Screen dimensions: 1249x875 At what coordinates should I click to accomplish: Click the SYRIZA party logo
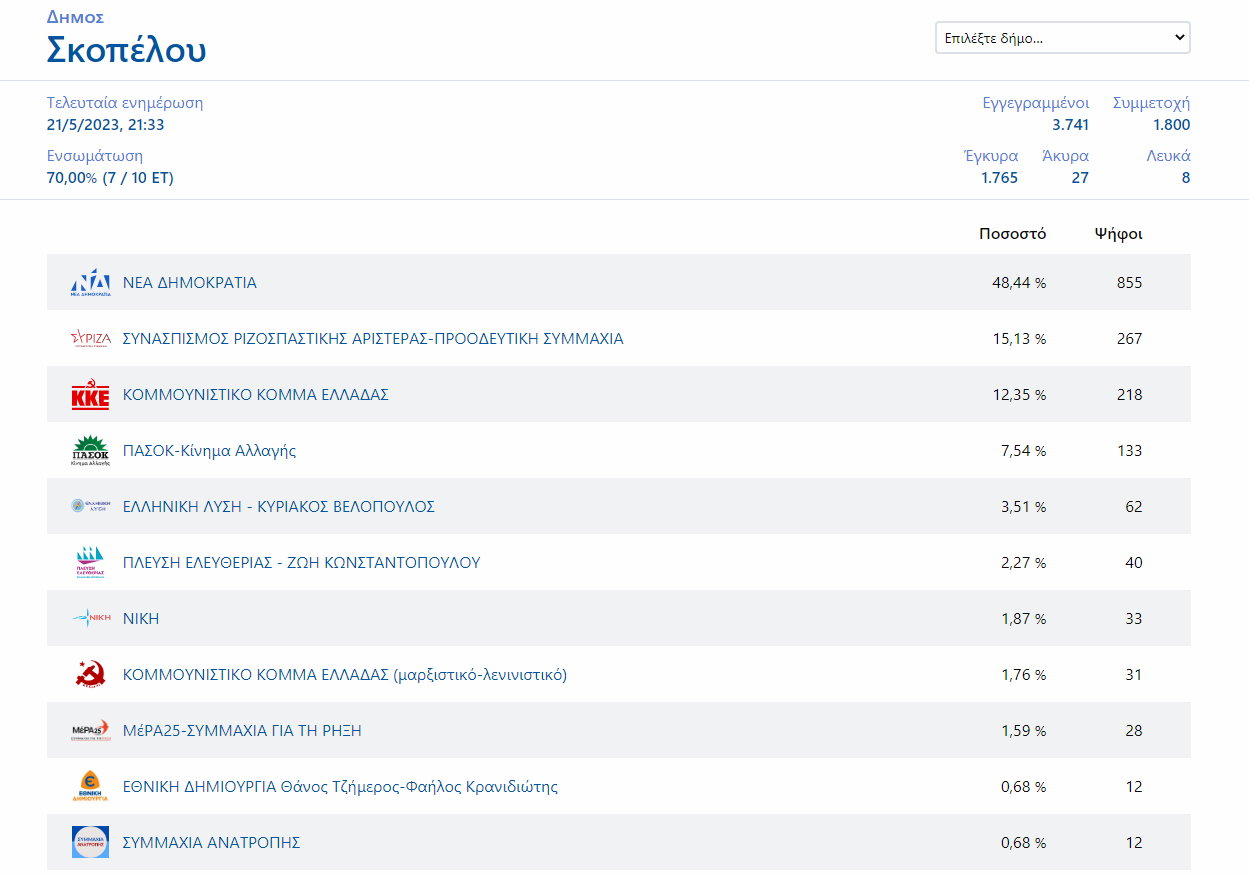90,339
